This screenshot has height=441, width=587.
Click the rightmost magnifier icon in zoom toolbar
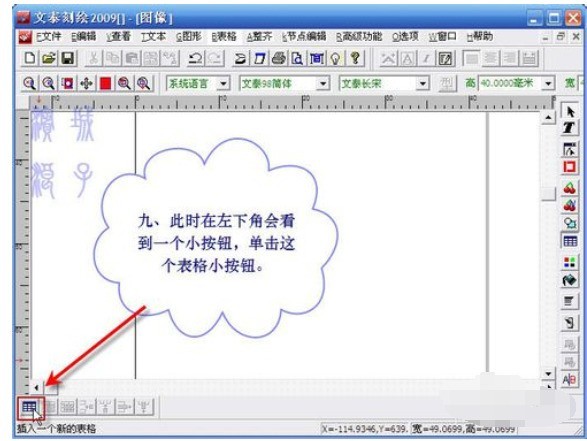click(144, 83)
